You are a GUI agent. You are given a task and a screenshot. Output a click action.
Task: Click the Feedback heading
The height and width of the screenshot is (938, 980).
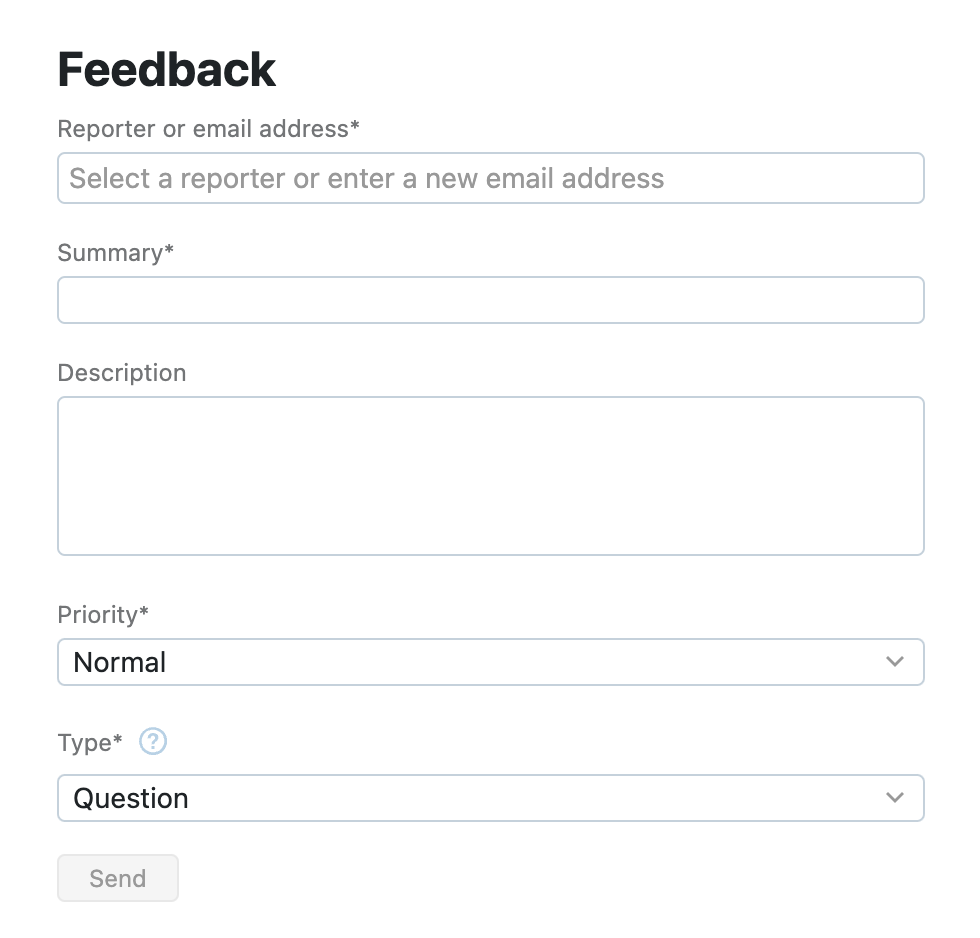coord(167,70)
